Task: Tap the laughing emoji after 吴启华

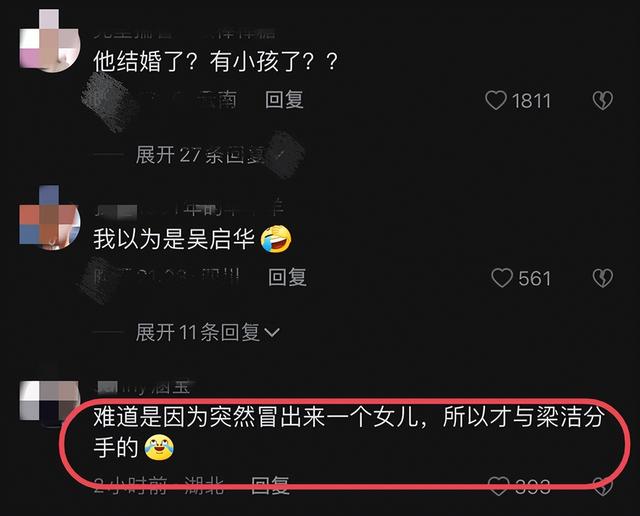Action: (x=276, y=239)
